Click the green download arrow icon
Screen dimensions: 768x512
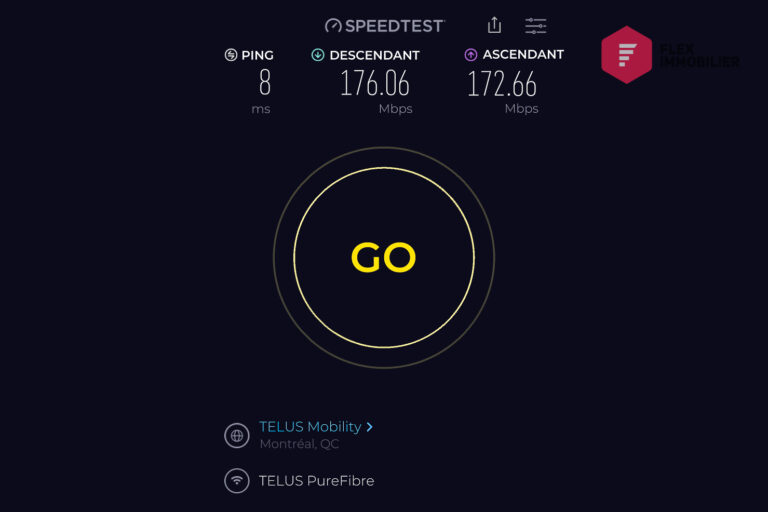point(318,55)
